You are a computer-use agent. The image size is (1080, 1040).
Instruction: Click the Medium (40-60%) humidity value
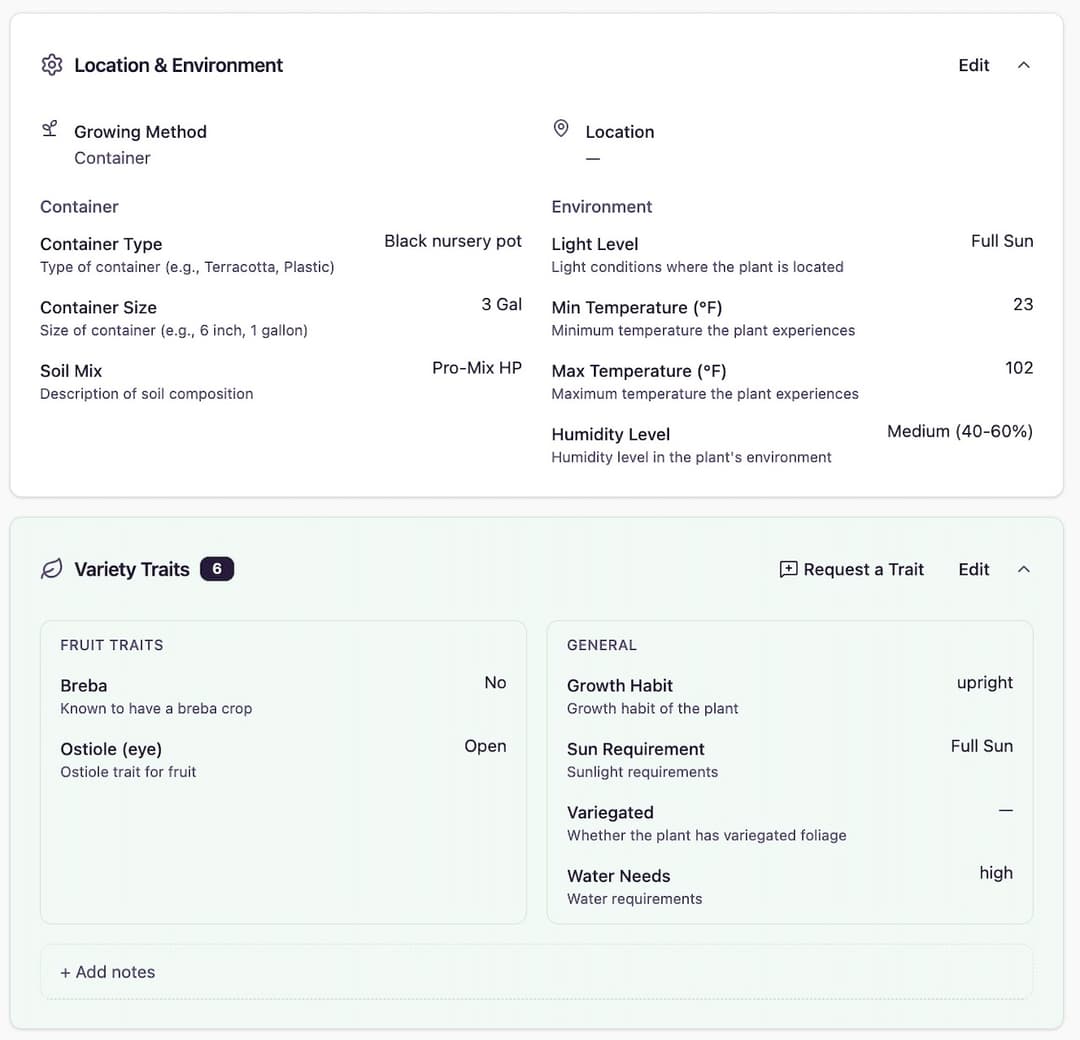tap(960, 431)
